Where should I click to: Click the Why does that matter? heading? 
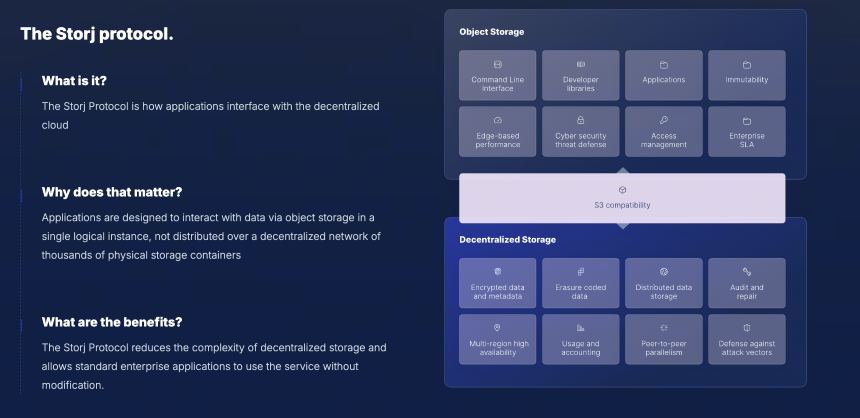[x=112, y=193]
